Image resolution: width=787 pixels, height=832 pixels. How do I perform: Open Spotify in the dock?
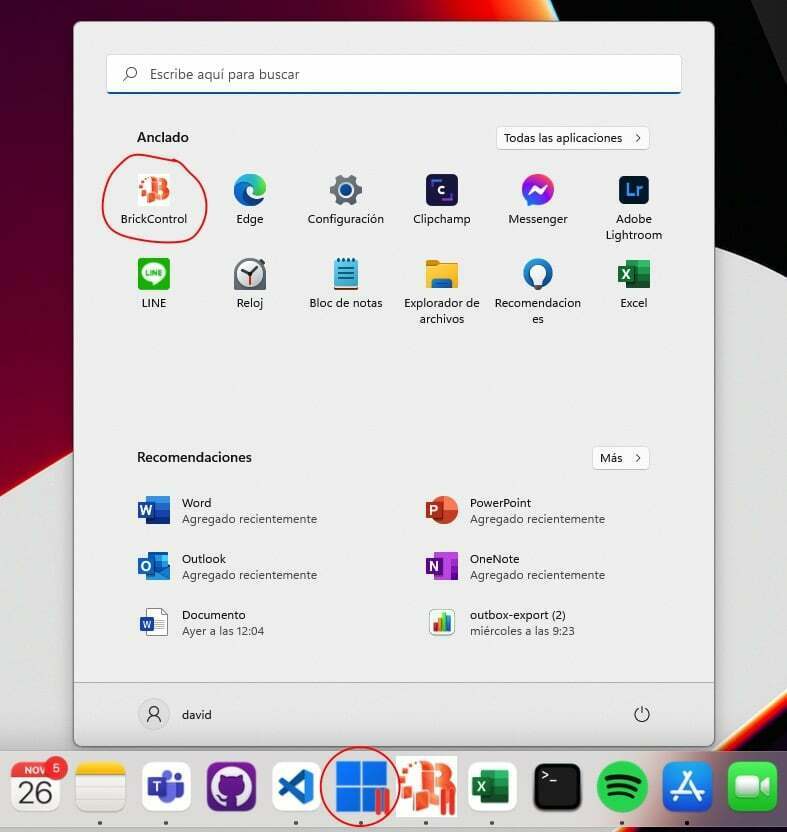[x=622, y=787]
